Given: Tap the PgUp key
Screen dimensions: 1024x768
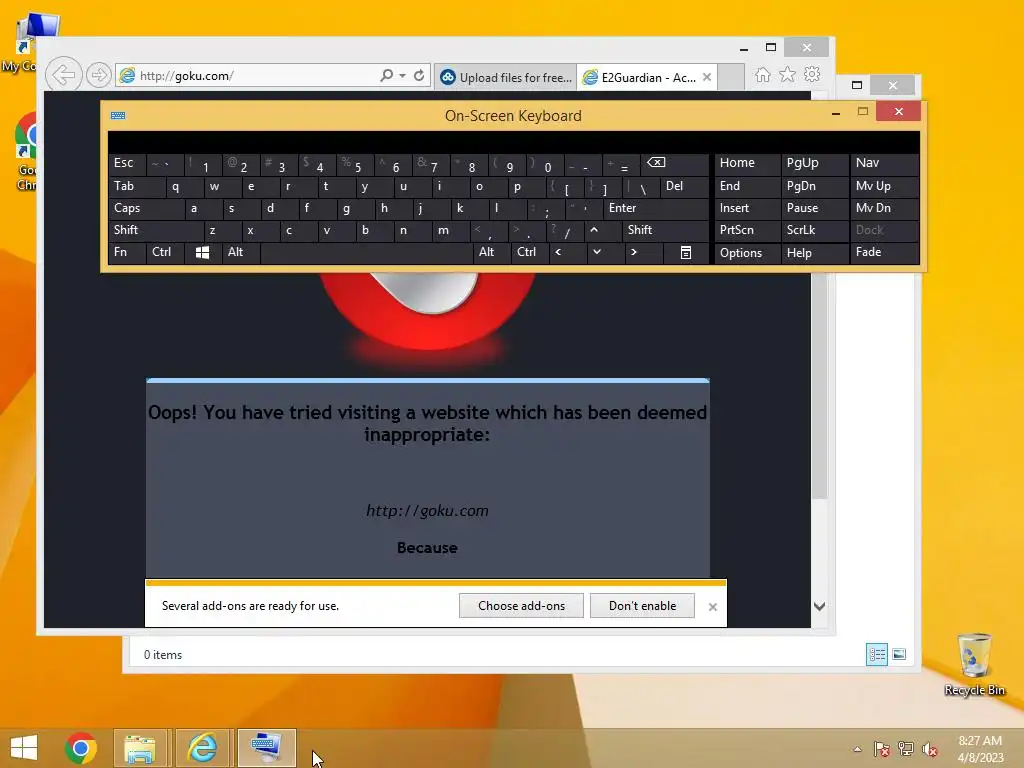Looking at the screenshot, I should point(814,163).
